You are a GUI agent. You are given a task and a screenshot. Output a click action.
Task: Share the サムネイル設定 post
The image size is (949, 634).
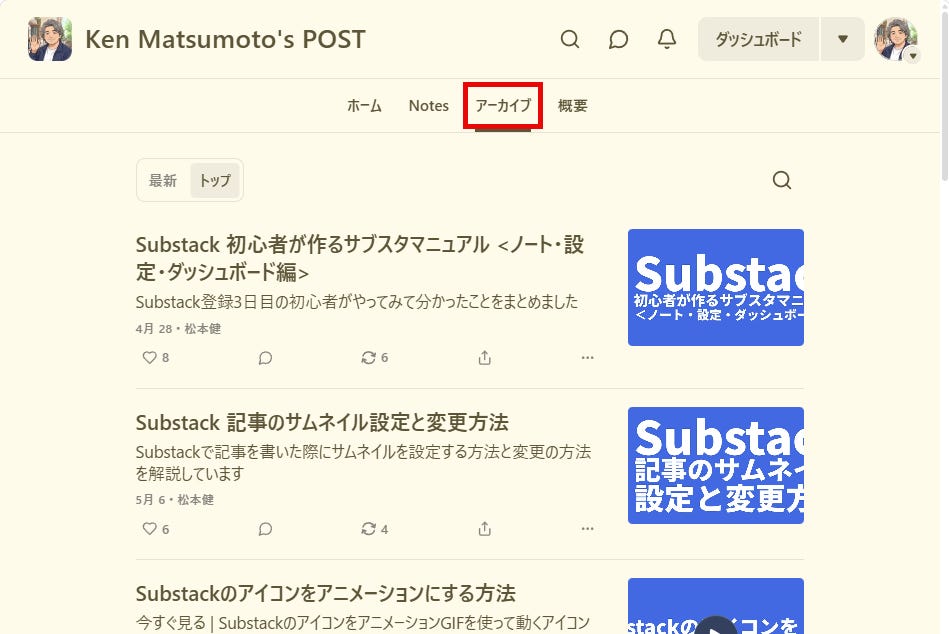click(484, 529)
